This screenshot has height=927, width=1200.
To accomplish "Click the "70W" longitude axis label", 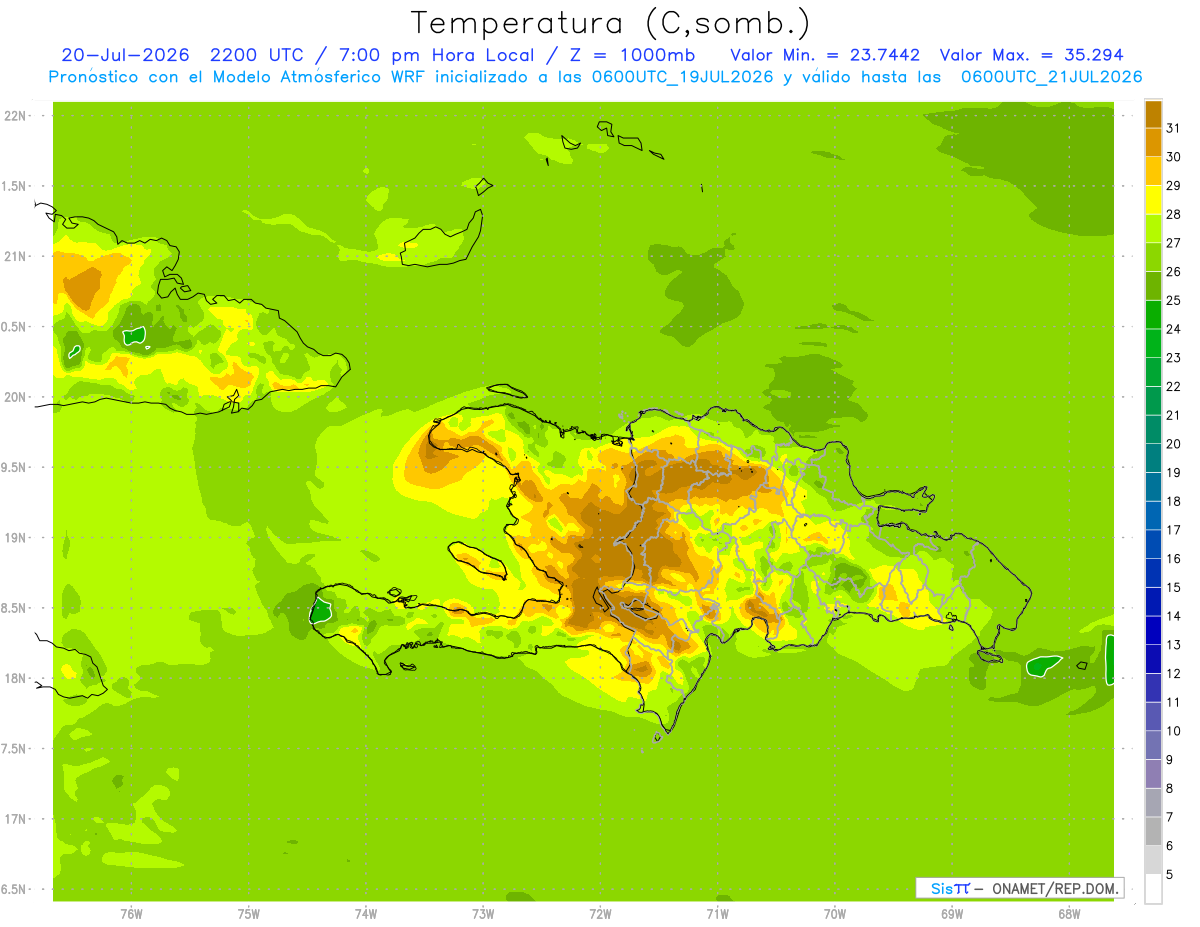I will point(835,914).
